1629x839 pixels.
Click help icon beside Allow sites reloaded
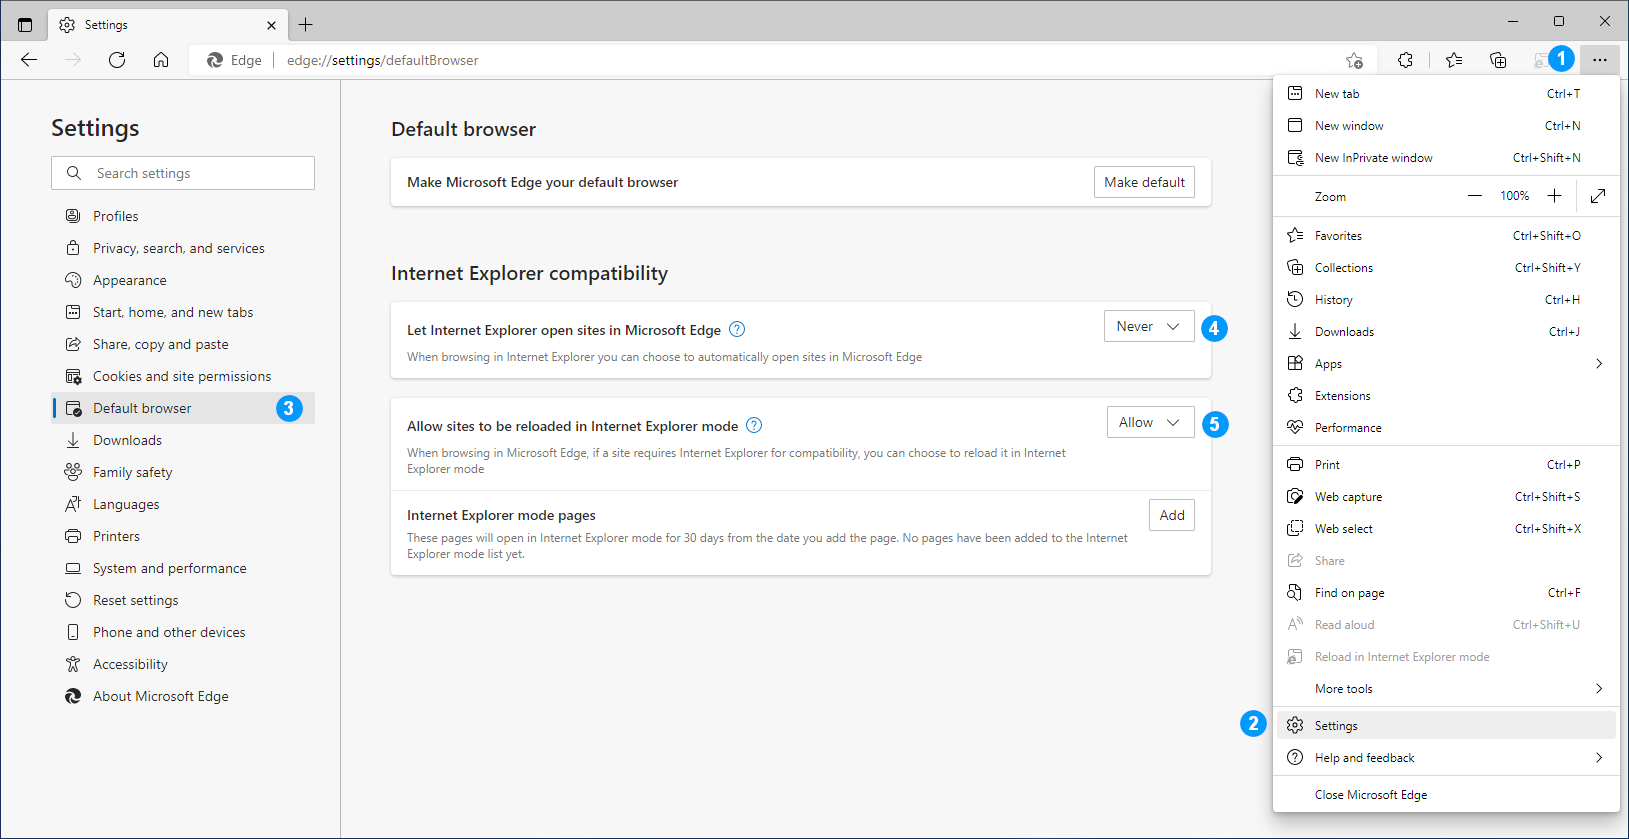click(x=754, y=425)
